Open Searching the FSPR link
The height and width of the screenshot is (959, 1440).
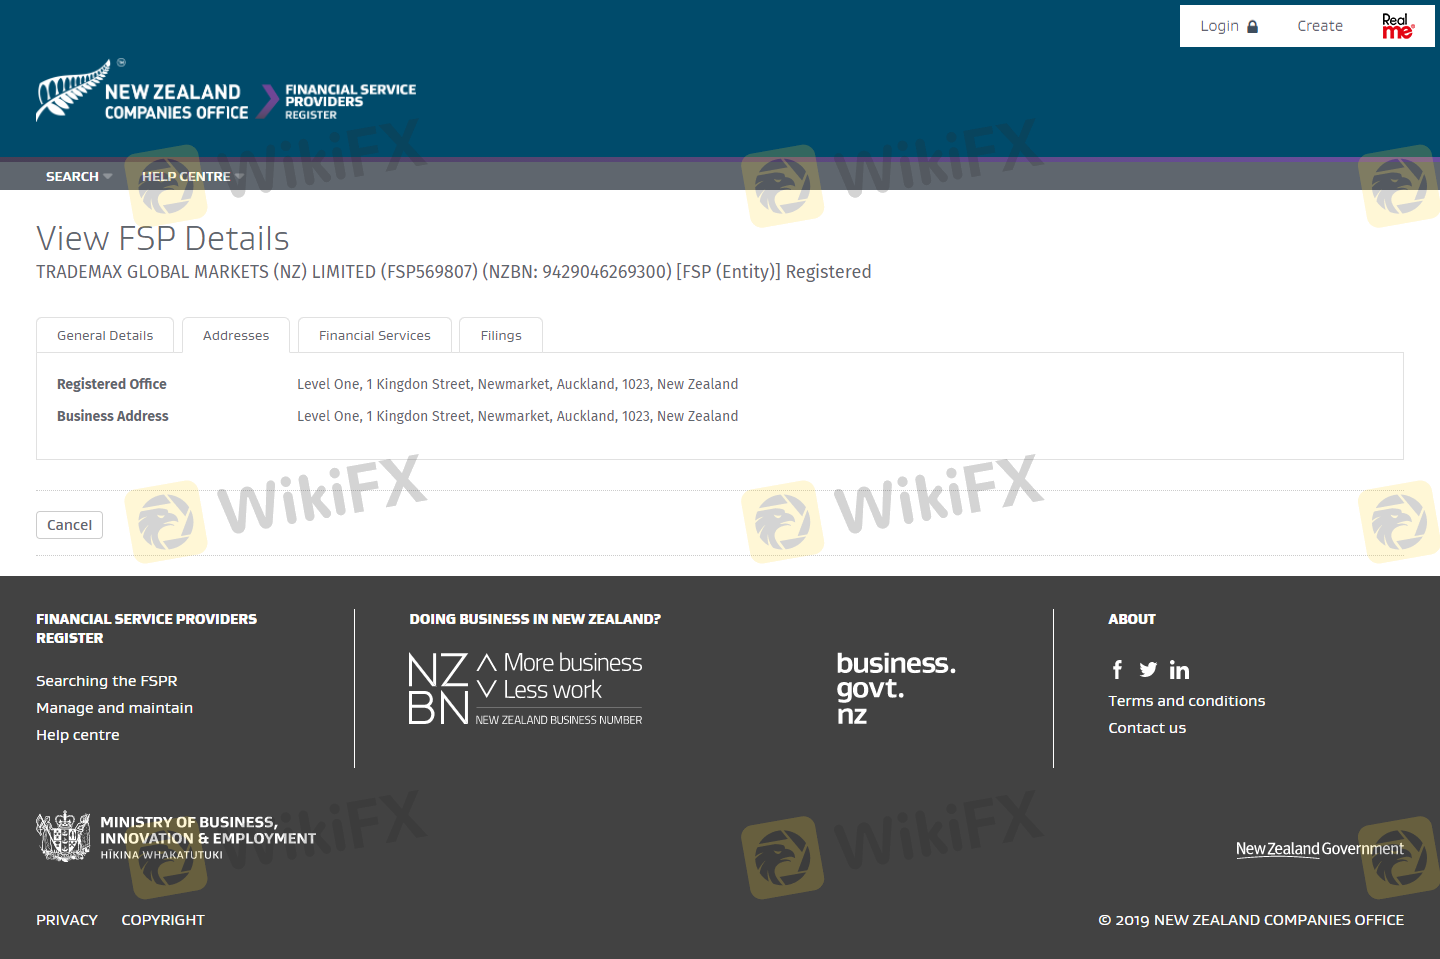coord(106,681)
